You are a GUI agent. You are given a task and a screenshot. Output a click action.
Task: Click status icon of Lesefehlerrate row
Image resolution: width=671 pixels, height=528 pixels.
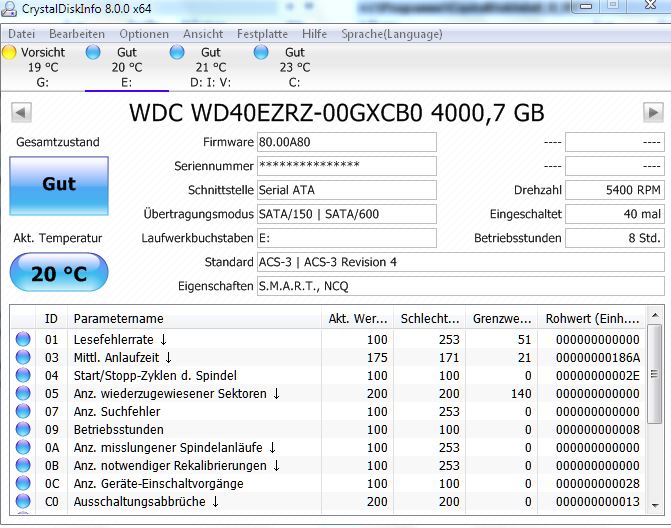click(23, 339)
